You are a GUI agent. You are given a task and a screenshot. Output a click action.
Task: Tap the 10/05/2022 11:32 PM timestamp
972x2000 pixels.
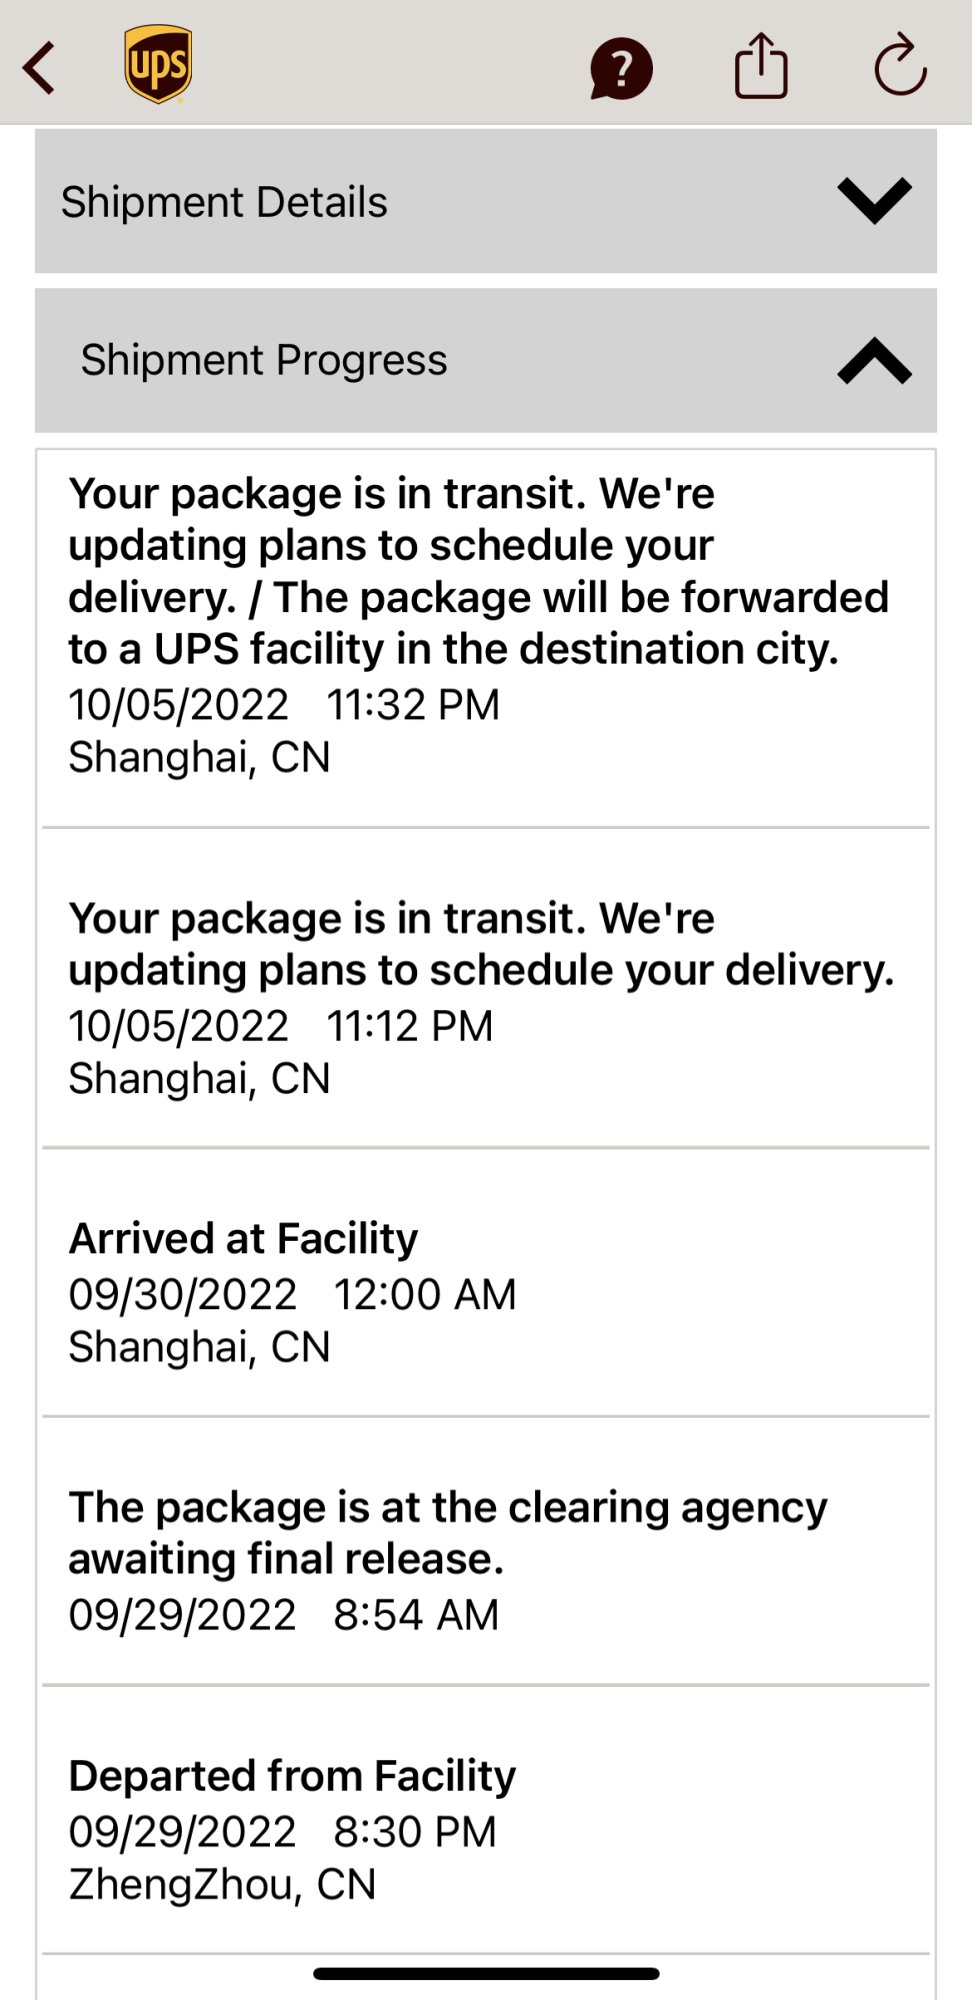[x=284, y=704]
